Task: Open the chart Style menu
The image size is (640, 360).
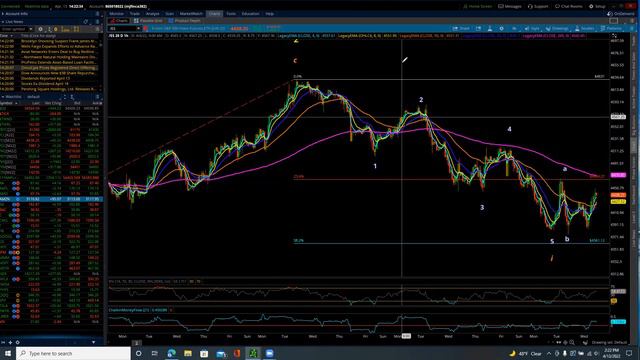Action: point(532,29)
